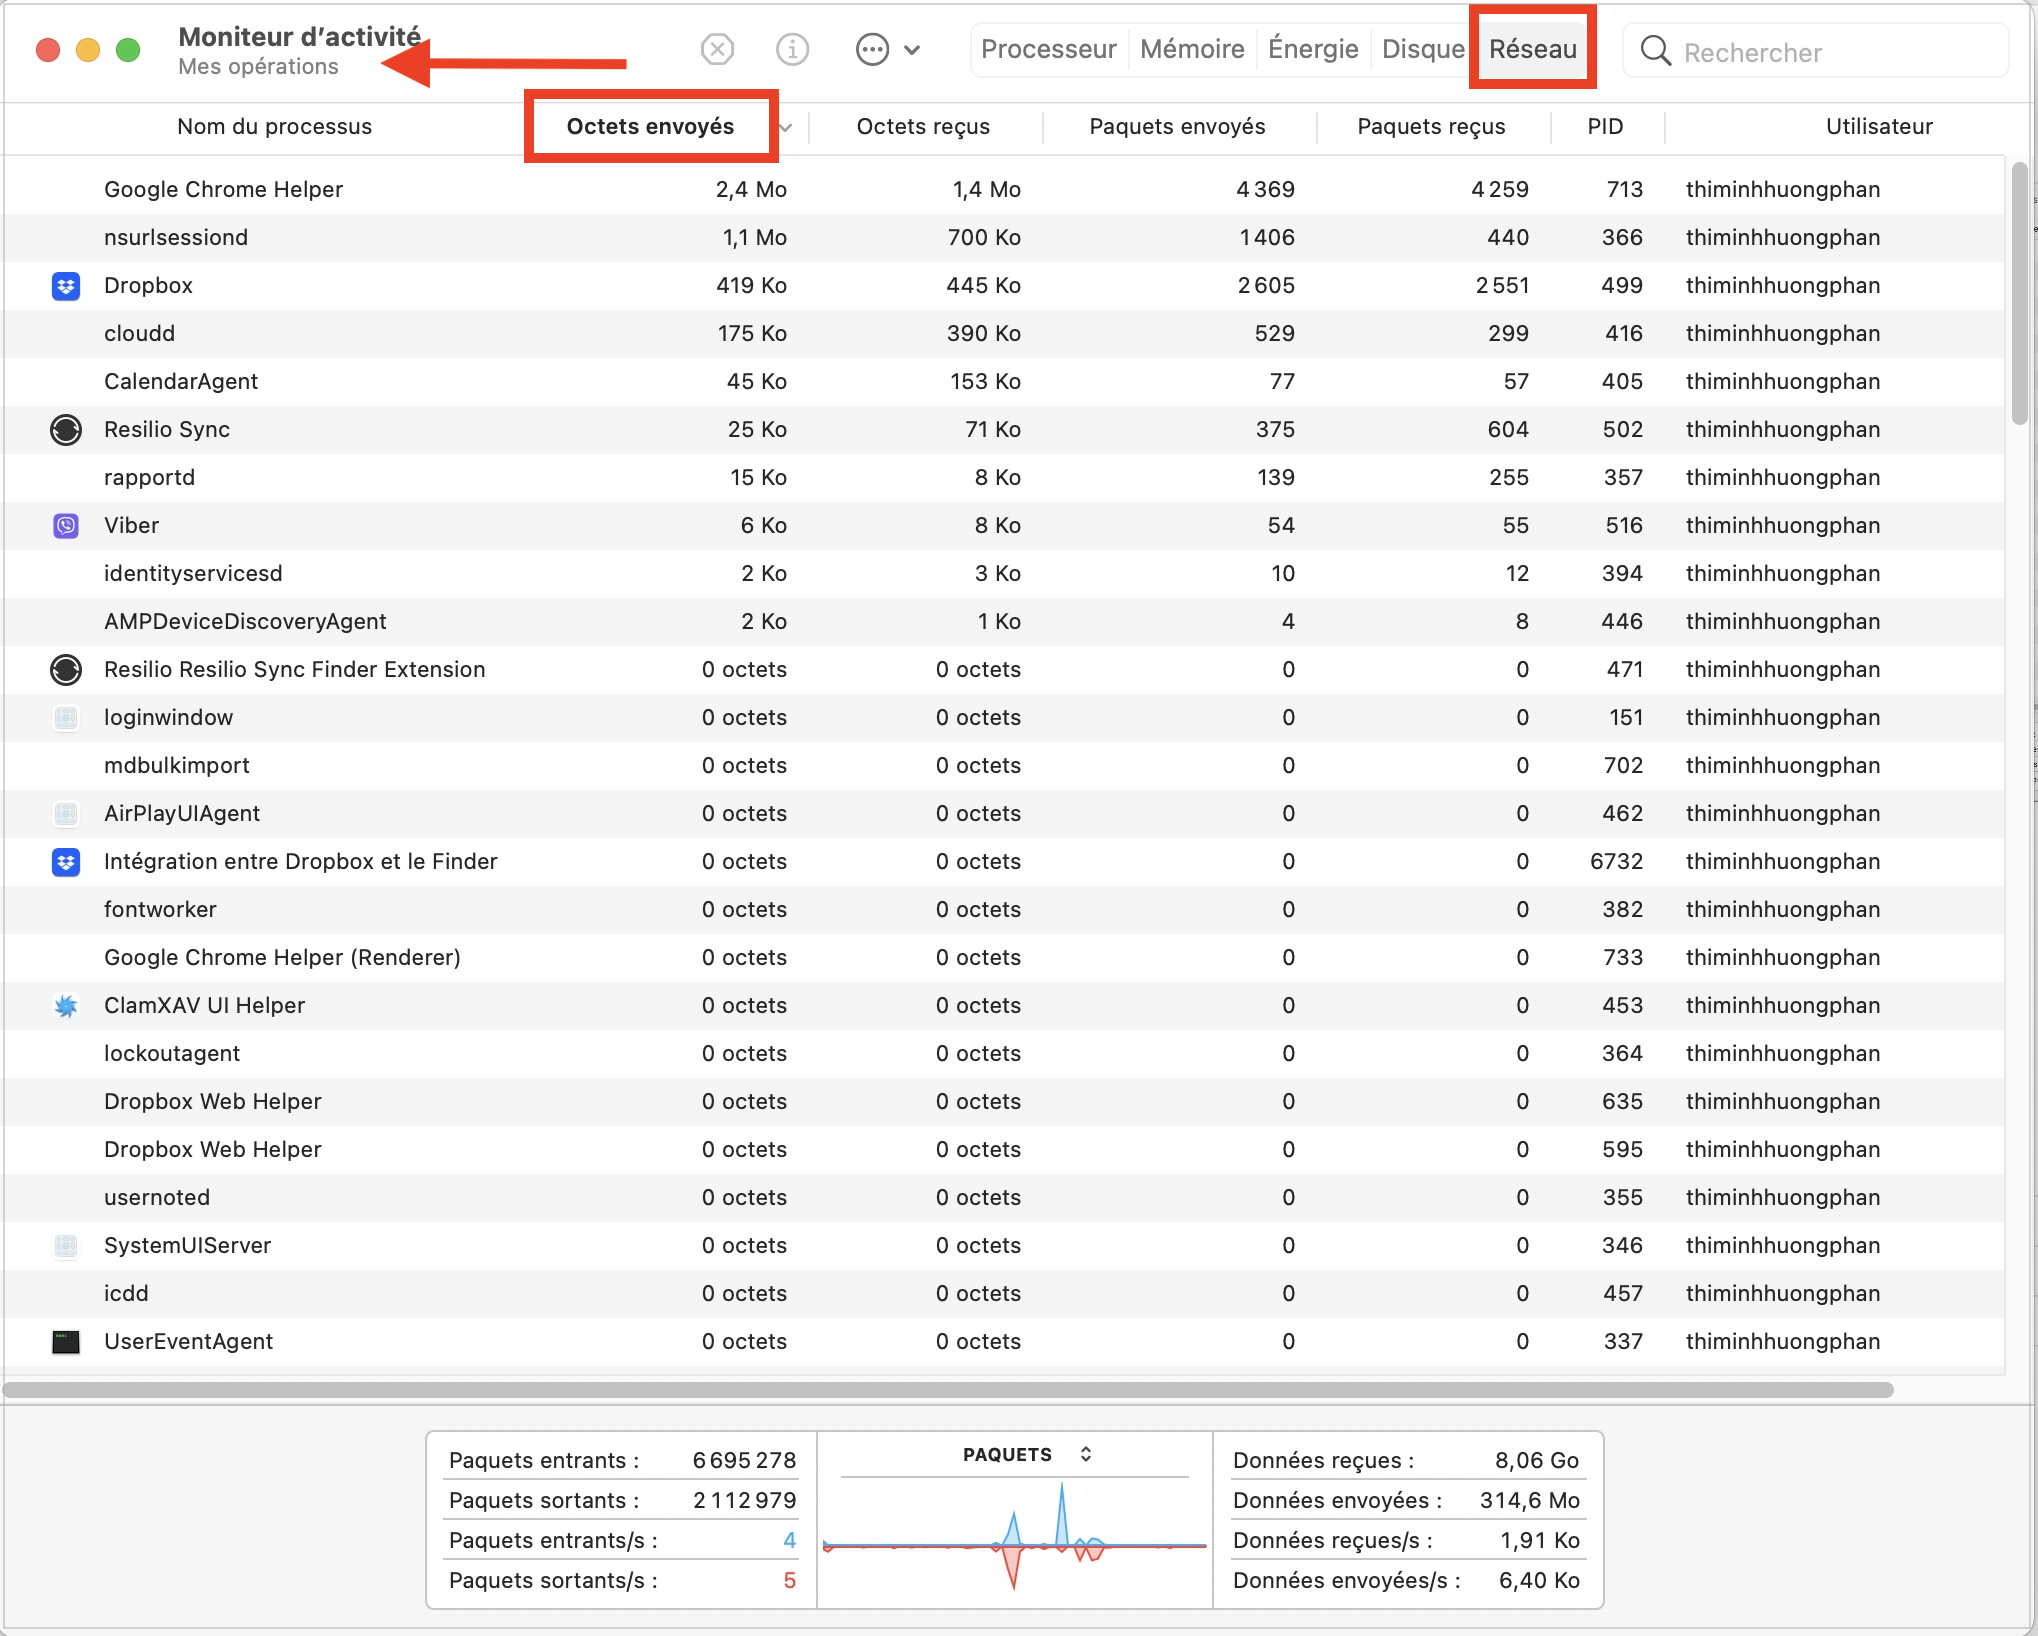Select the icdd process row
The image size is (2038, 1636).
coord(1004,1294)
